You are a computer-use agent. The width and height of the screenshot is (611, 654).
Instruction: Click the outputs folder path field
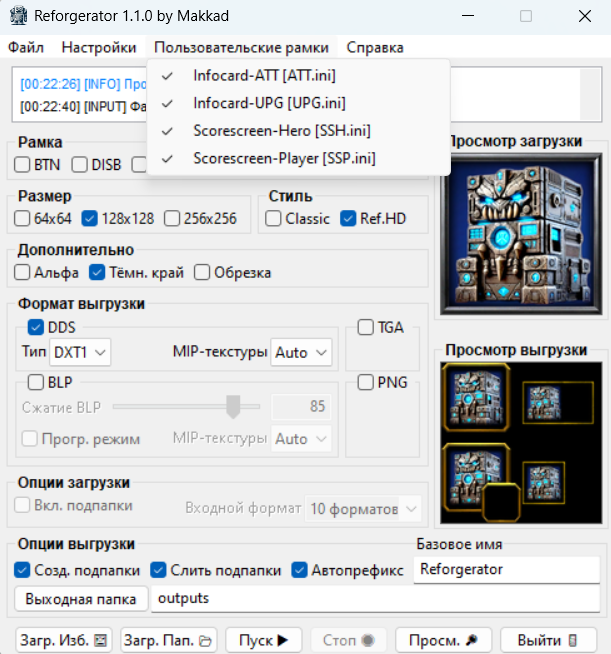coord(375,599)
